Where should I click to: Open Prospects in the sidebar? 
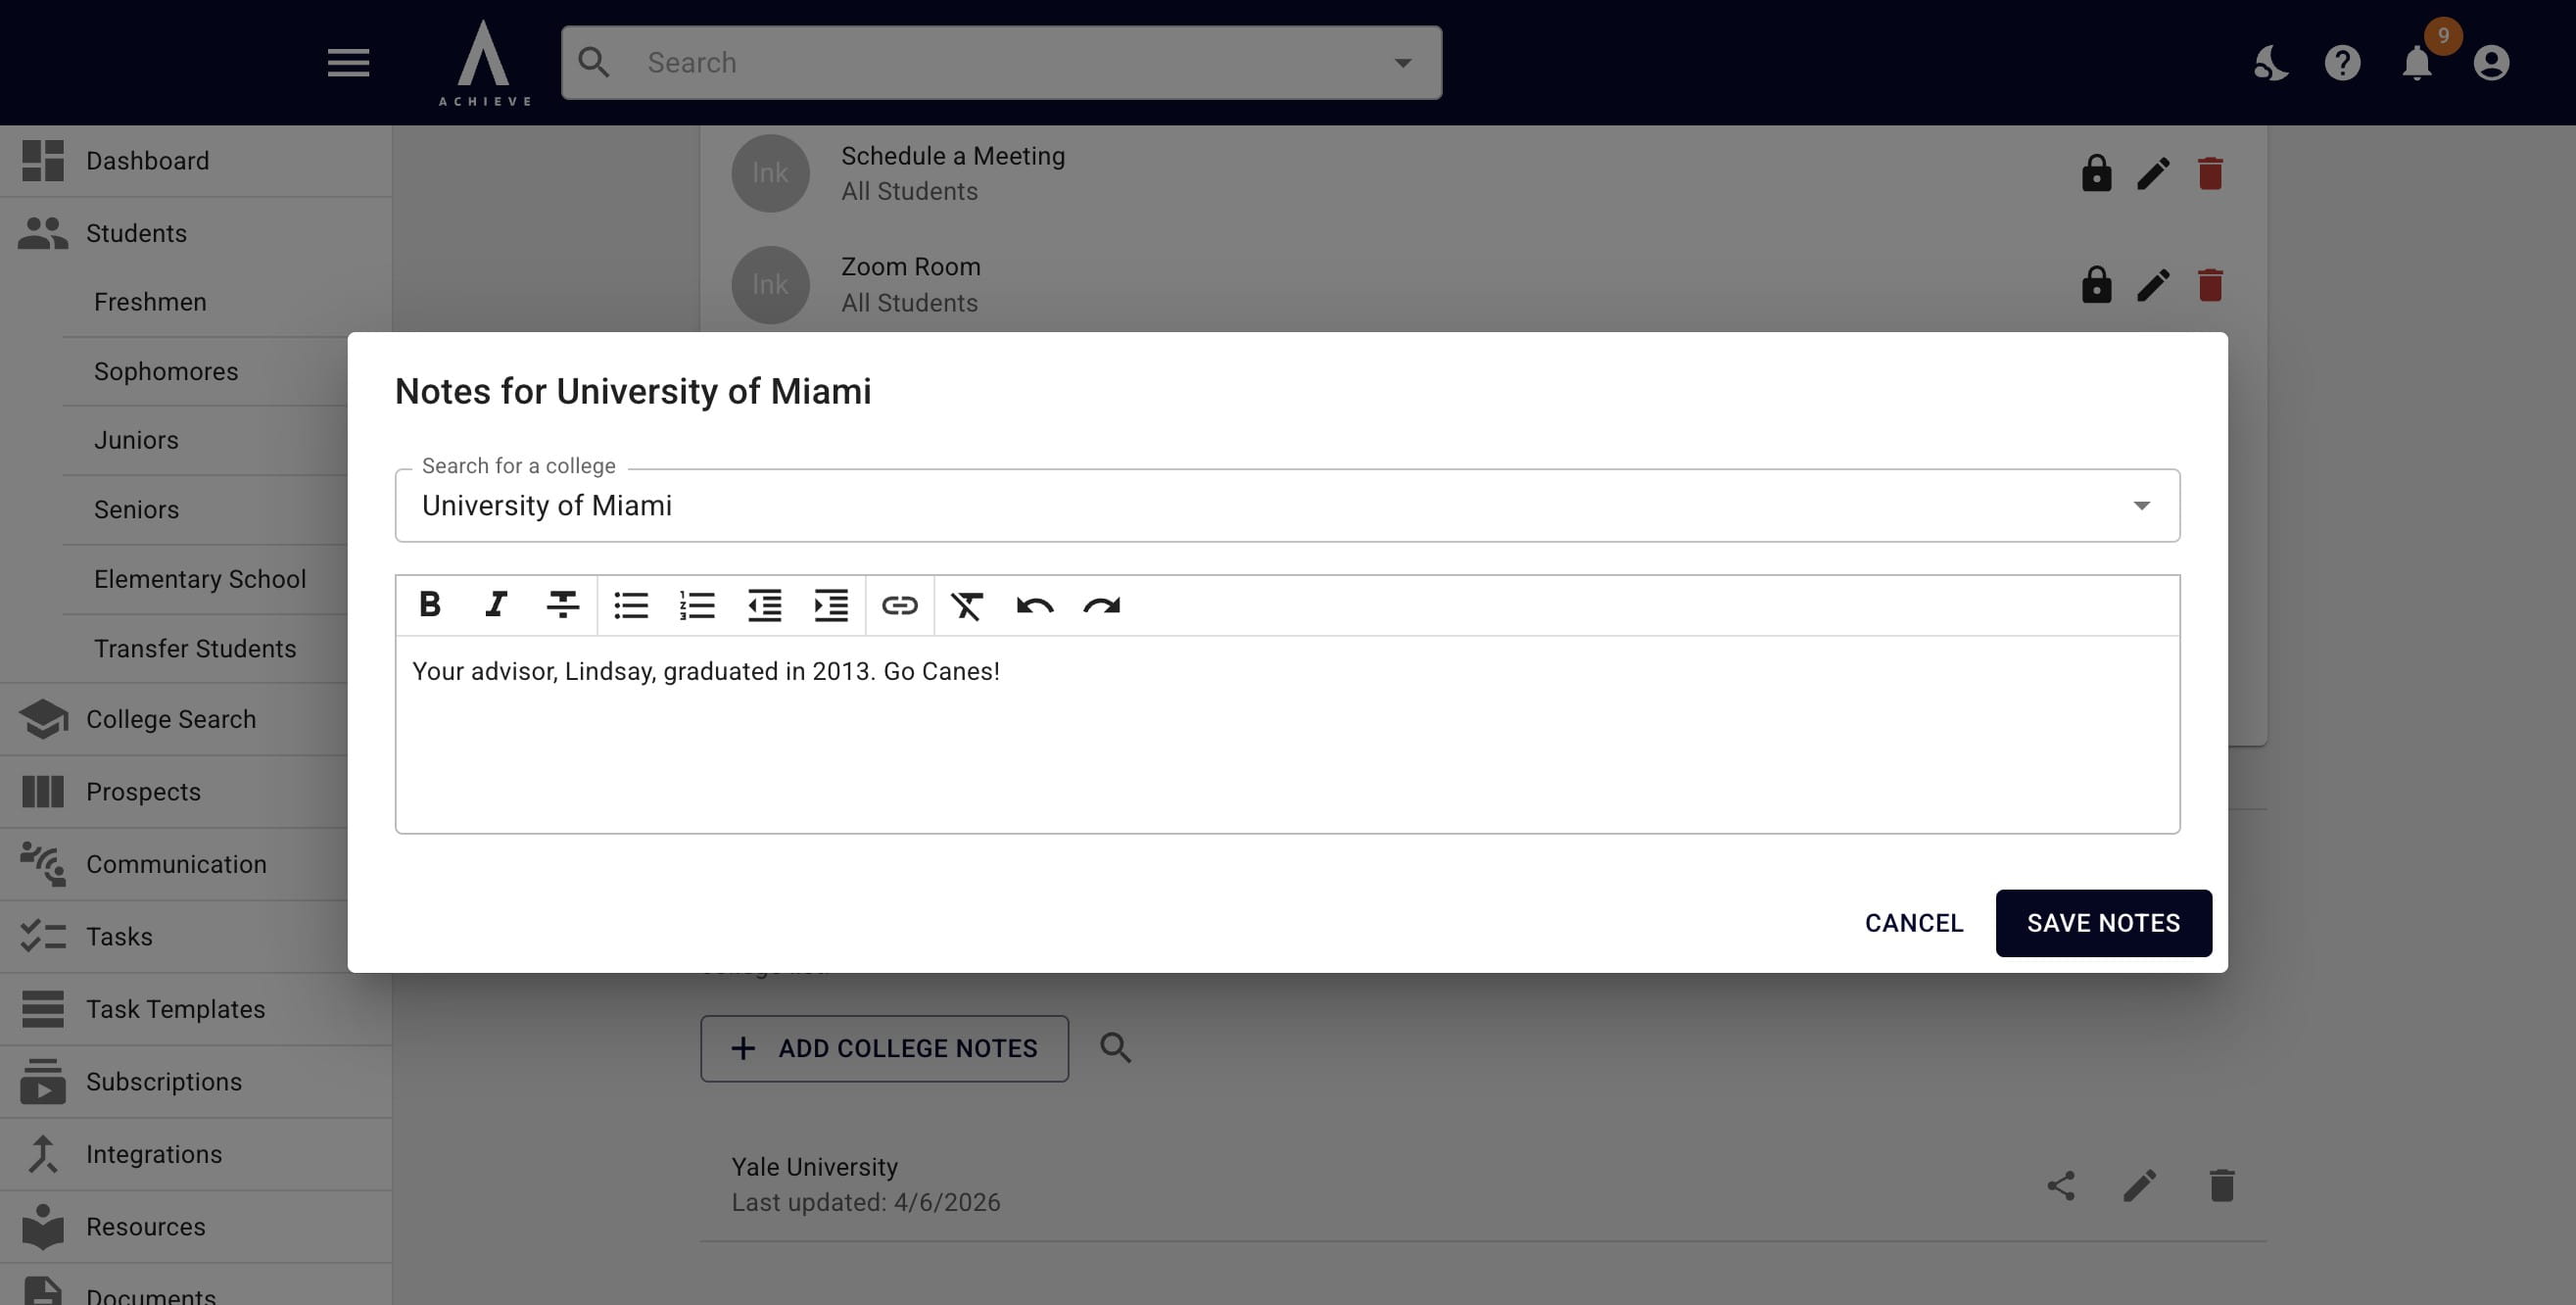tap(174, 791)
